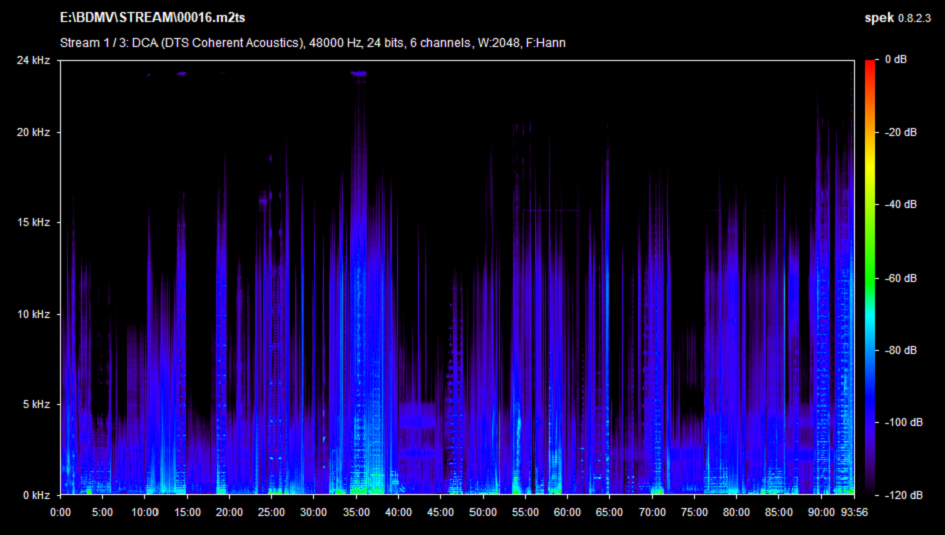Click the 20 kHz frequency label

[35, 132]
